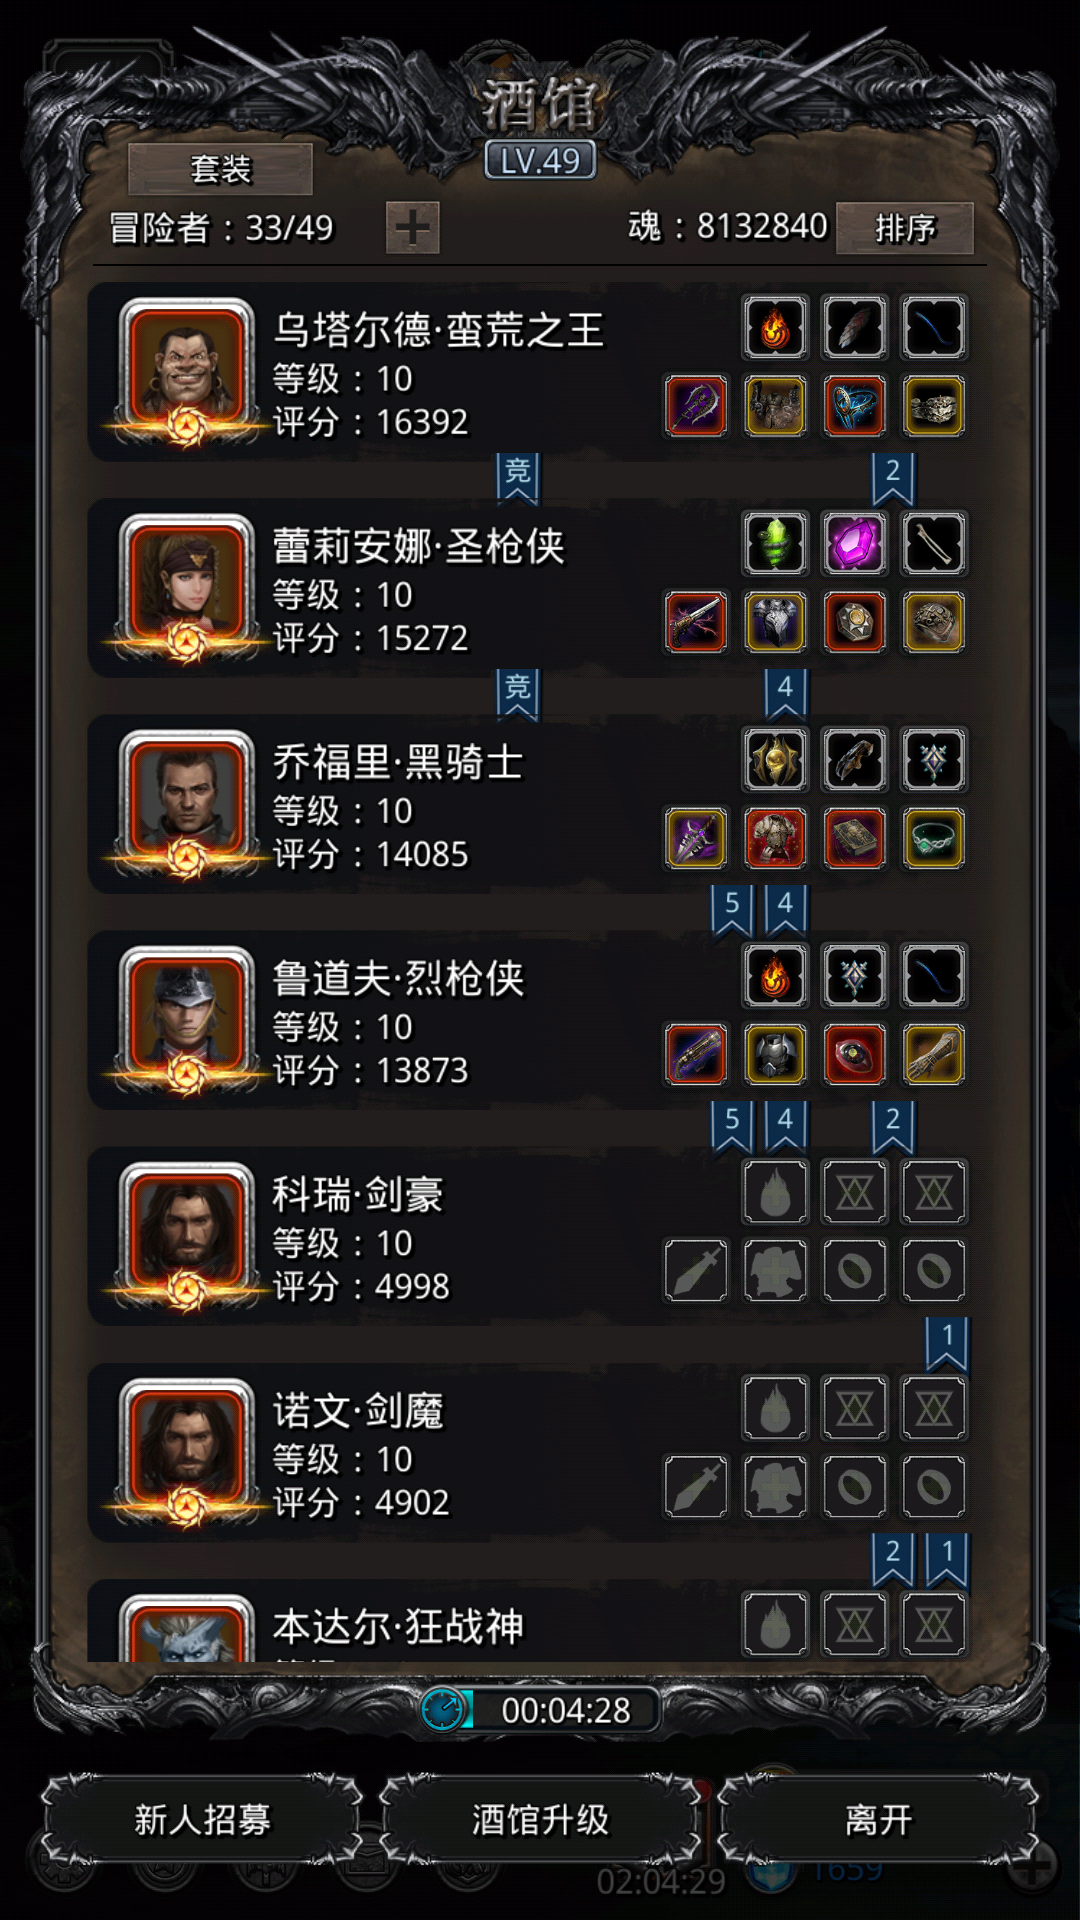Select 鲁道夫's golden gauntlet slot

pos(933,1054)
